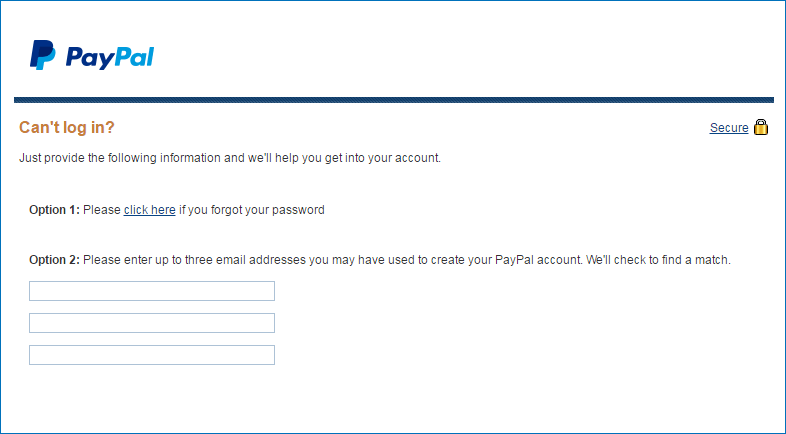Focus the second email address field
The height and width of the screenshot is (434, 786).
152,323
